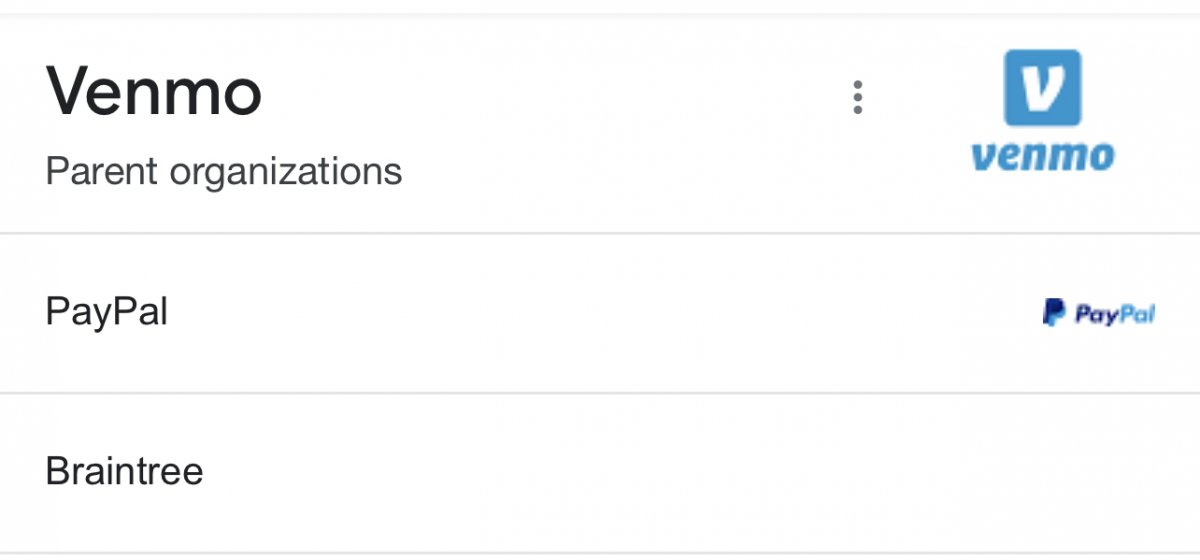Select the Braintree row's empty right side
This screenshot has width=1200, height=560.
[900, 473]
